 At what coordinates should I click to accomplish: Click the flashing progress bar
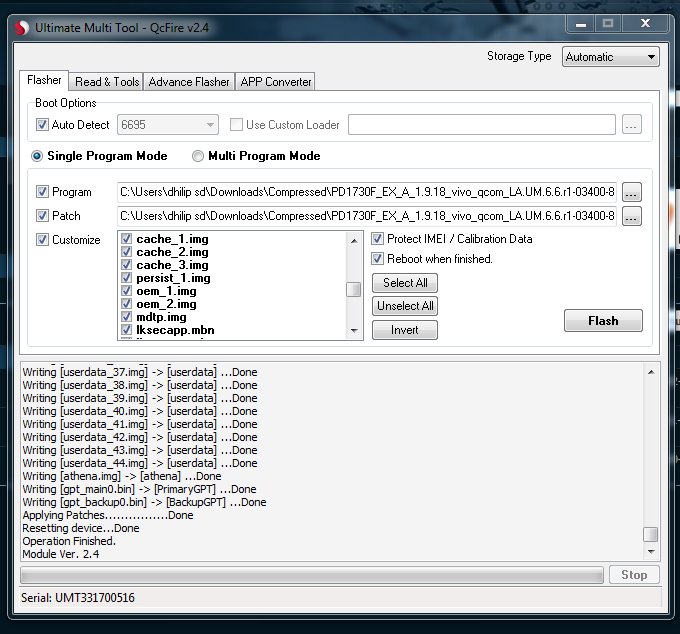[x=312, y=575]
